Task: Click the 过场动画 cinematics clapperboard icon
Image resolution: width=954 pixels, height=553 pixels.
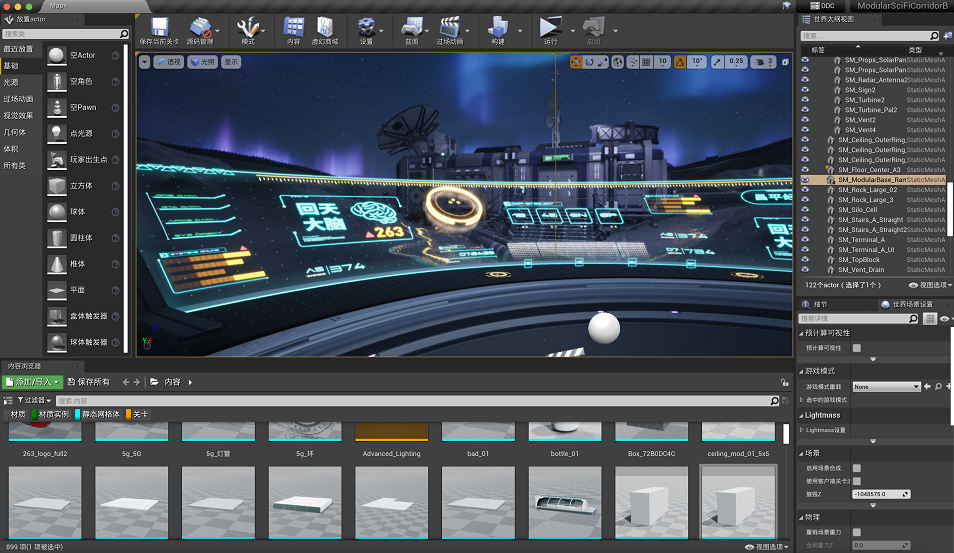Action: pos(450,27)
